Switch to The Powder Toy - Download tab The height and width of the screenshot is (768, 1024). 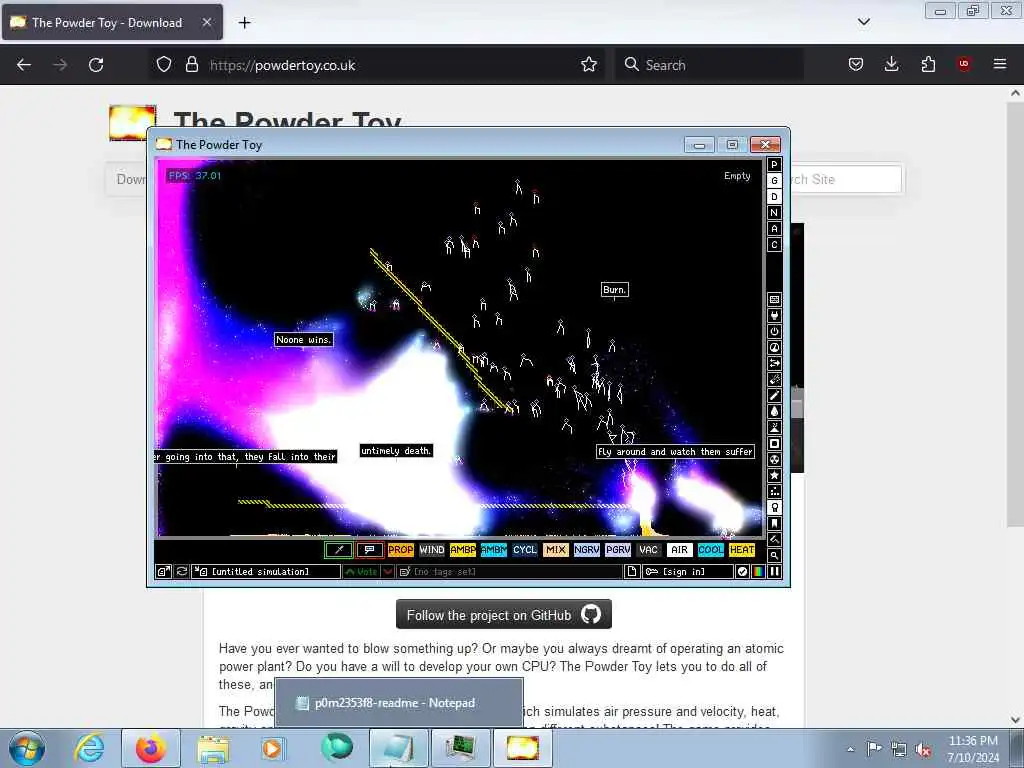(x=112, y=22)
